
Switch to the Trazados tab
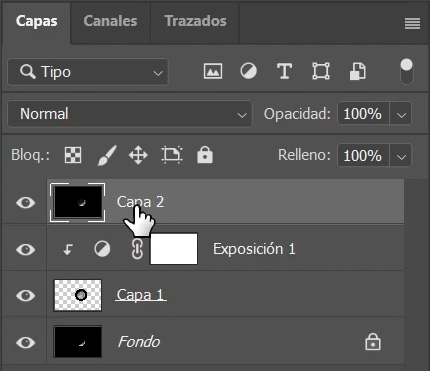(x=195, y=21)
